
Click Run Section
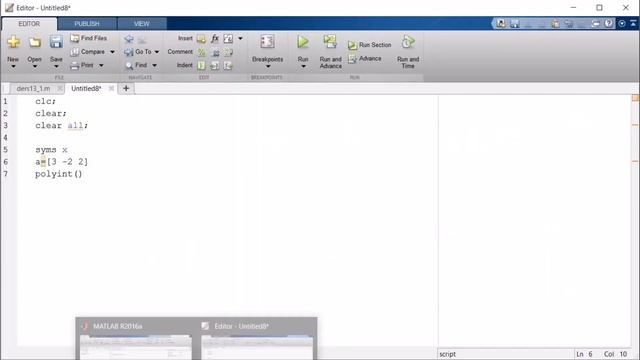(370, 45)
